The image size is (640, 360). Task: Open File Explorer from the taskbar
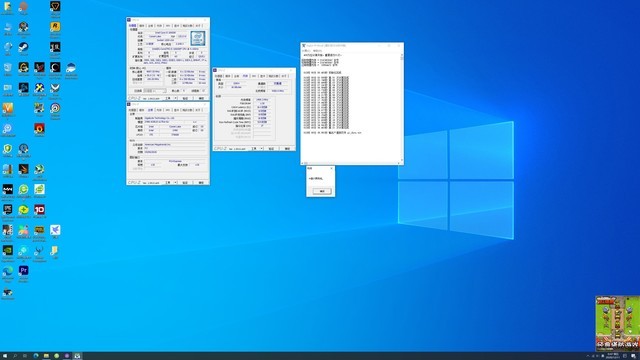(46, 356)
